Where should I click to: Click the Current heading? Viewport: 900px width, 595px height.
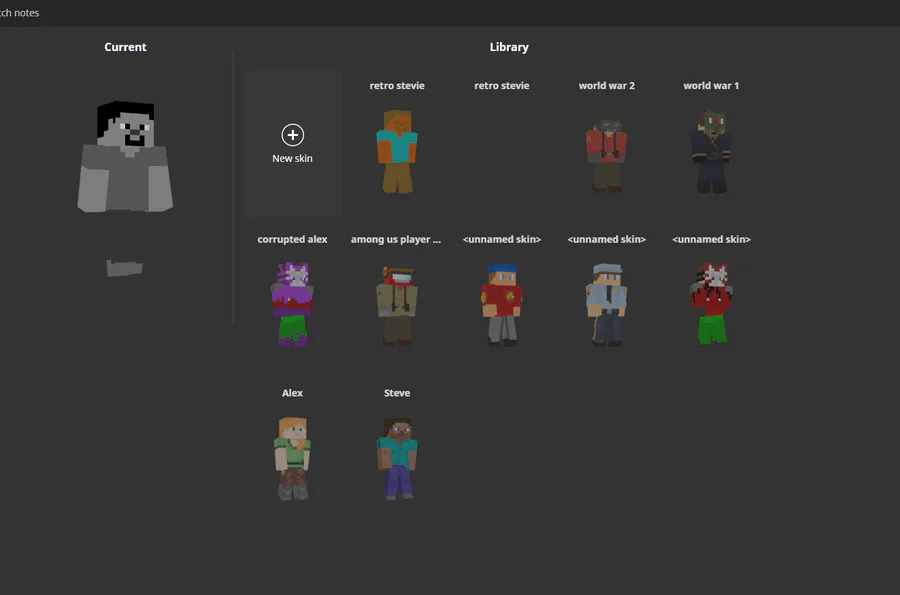point(125,47)
